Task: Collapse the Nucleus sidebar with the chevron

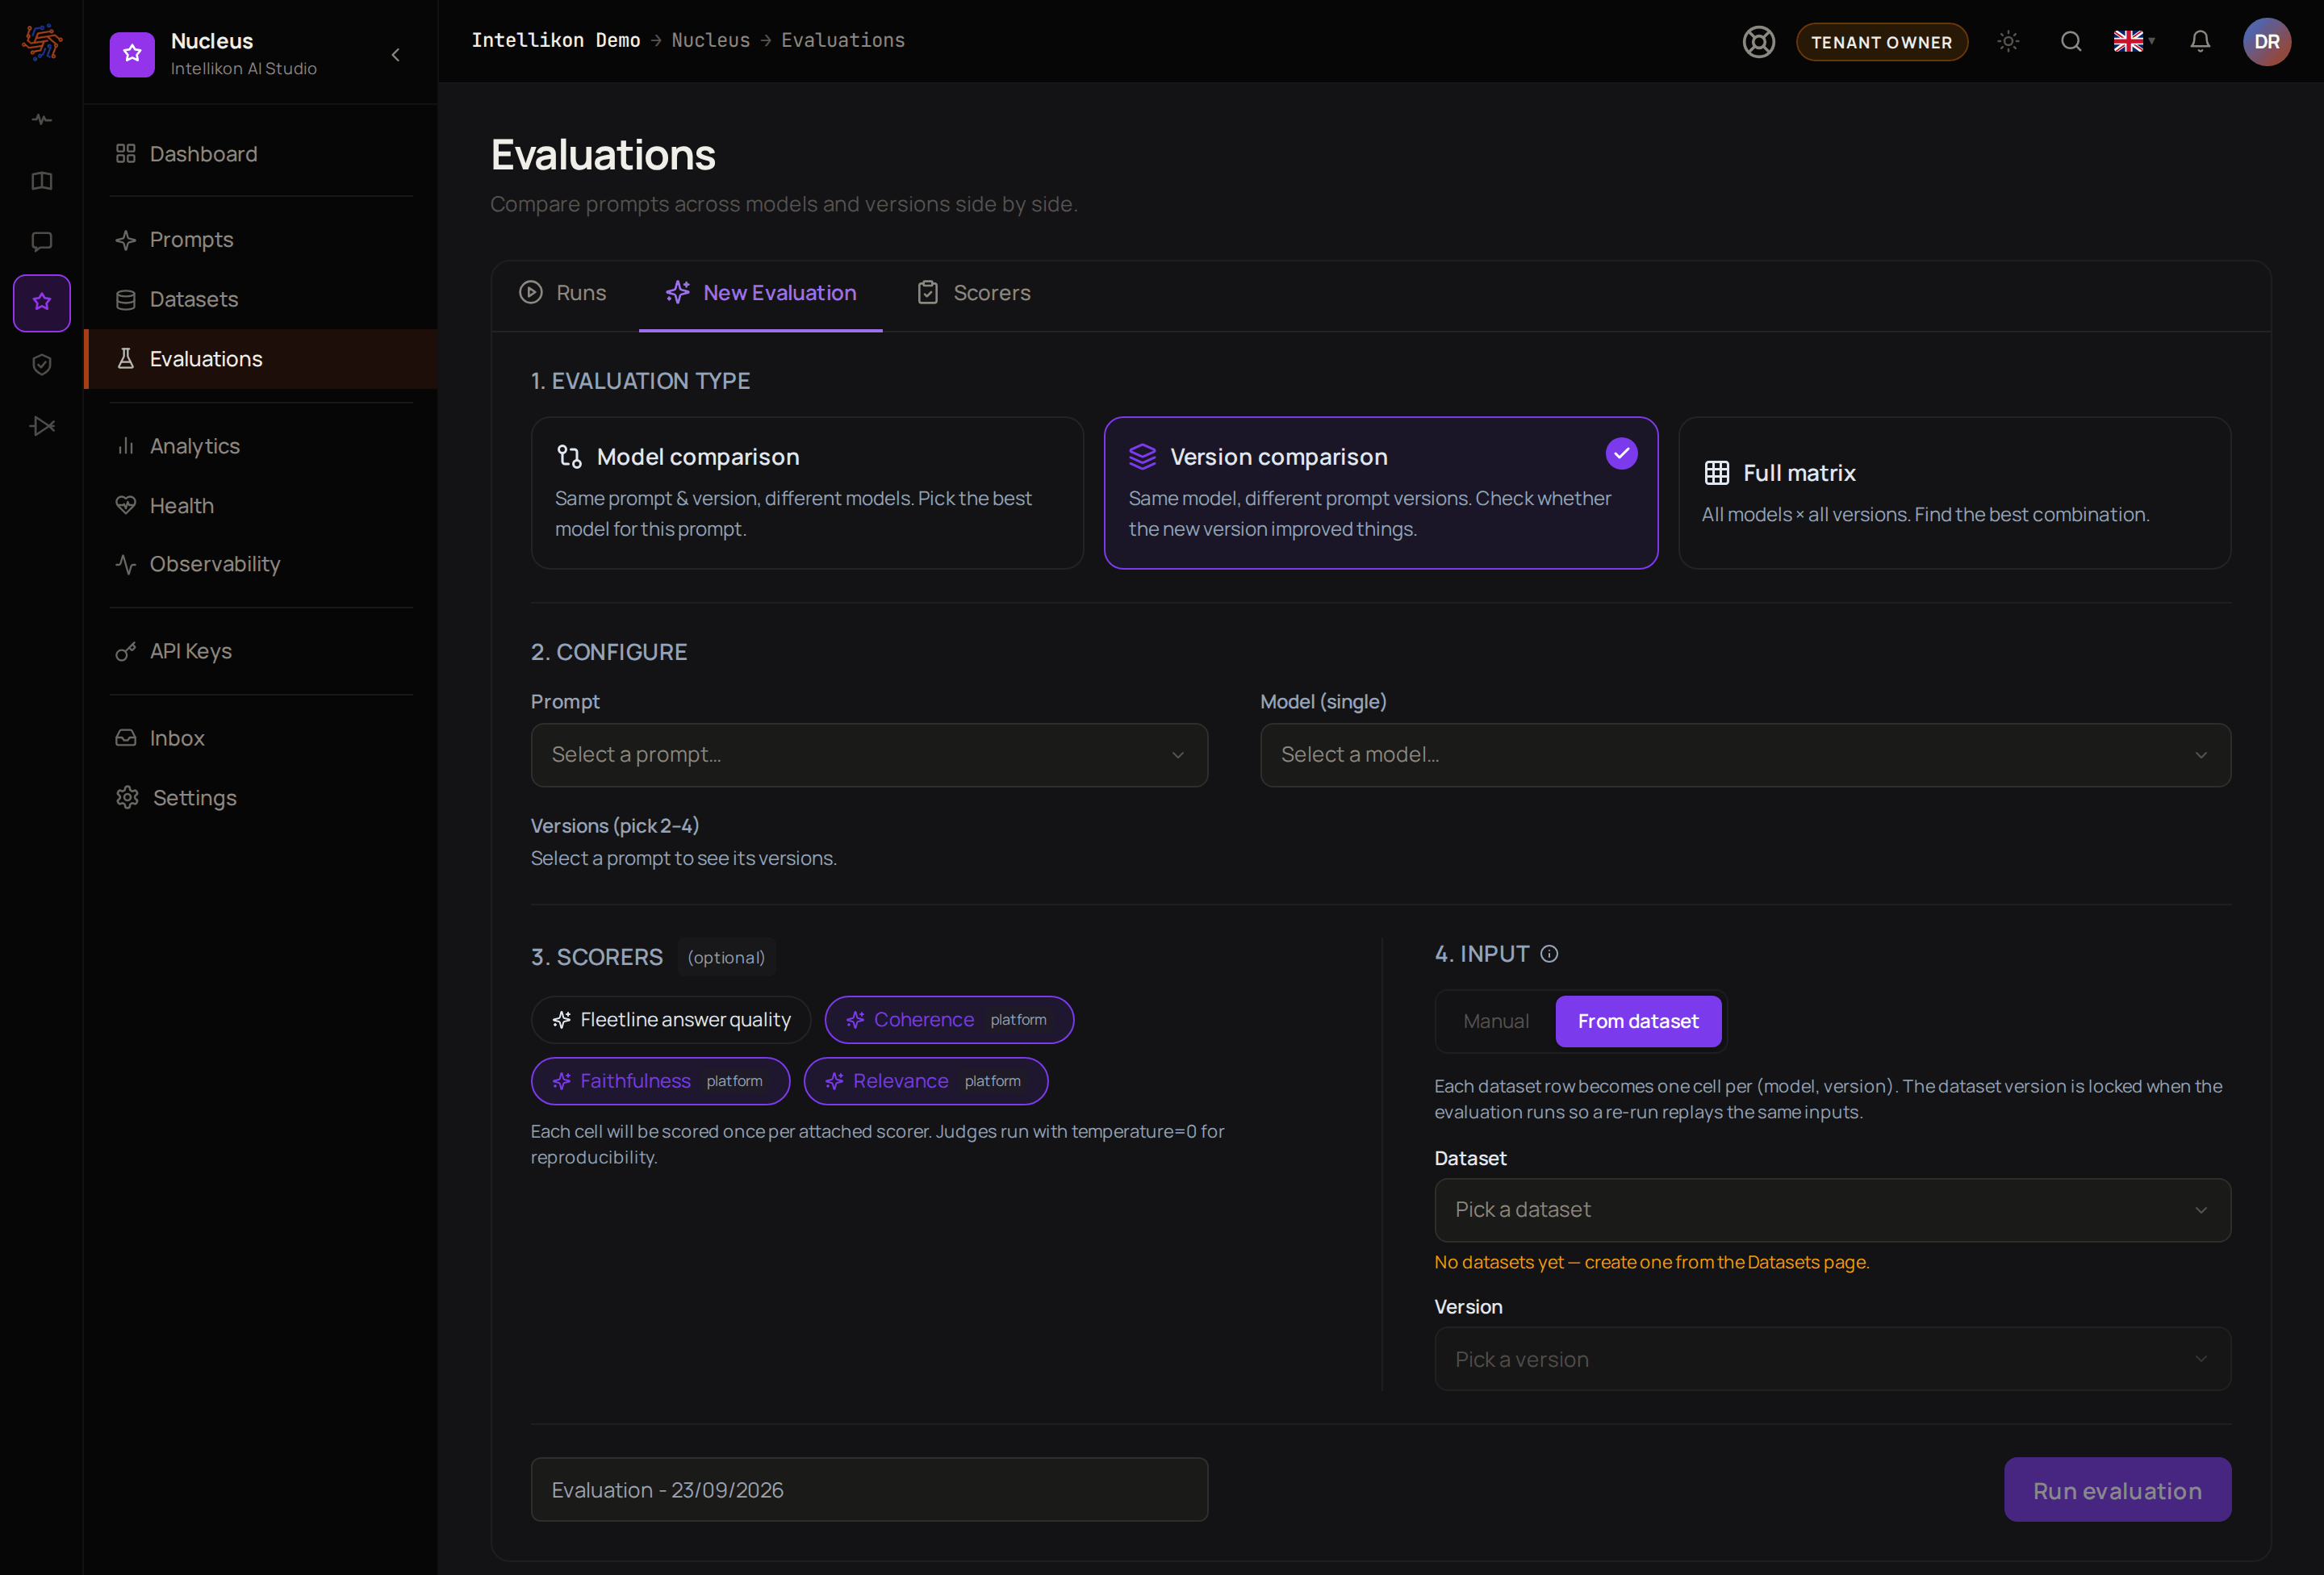Action: click(x=396, y=55)
